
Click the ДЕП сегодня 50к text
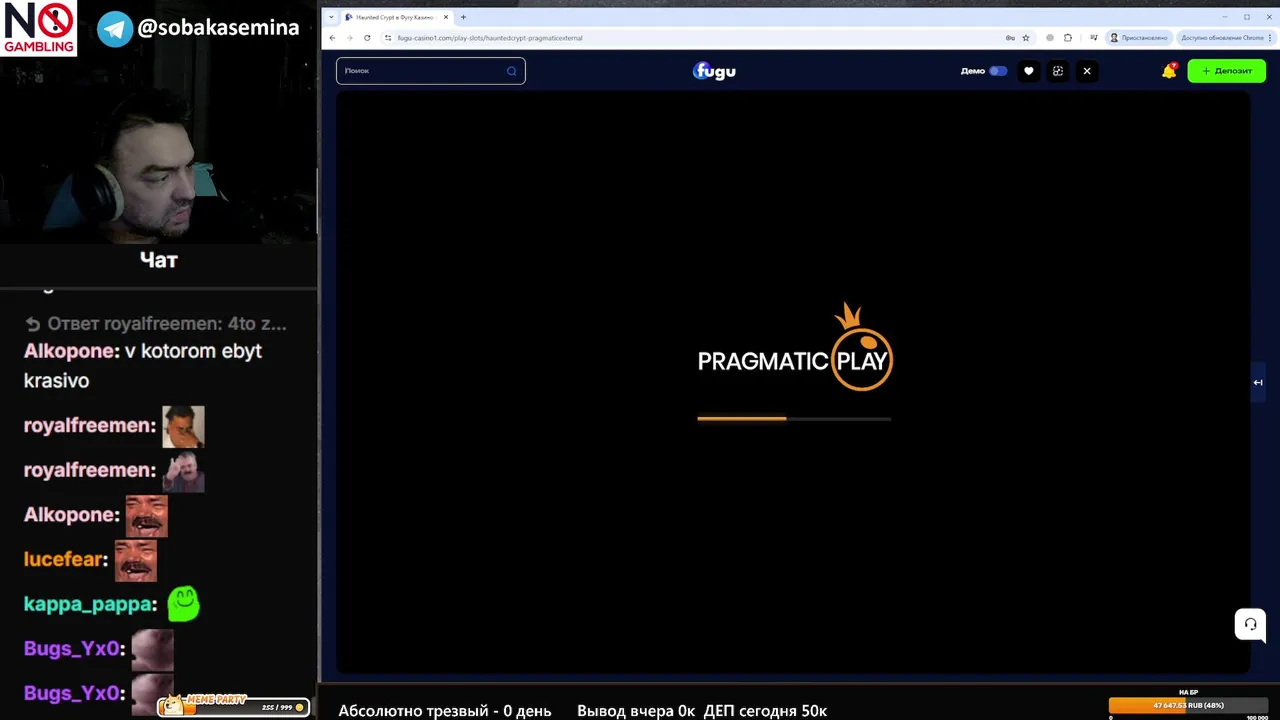[765, 711]
